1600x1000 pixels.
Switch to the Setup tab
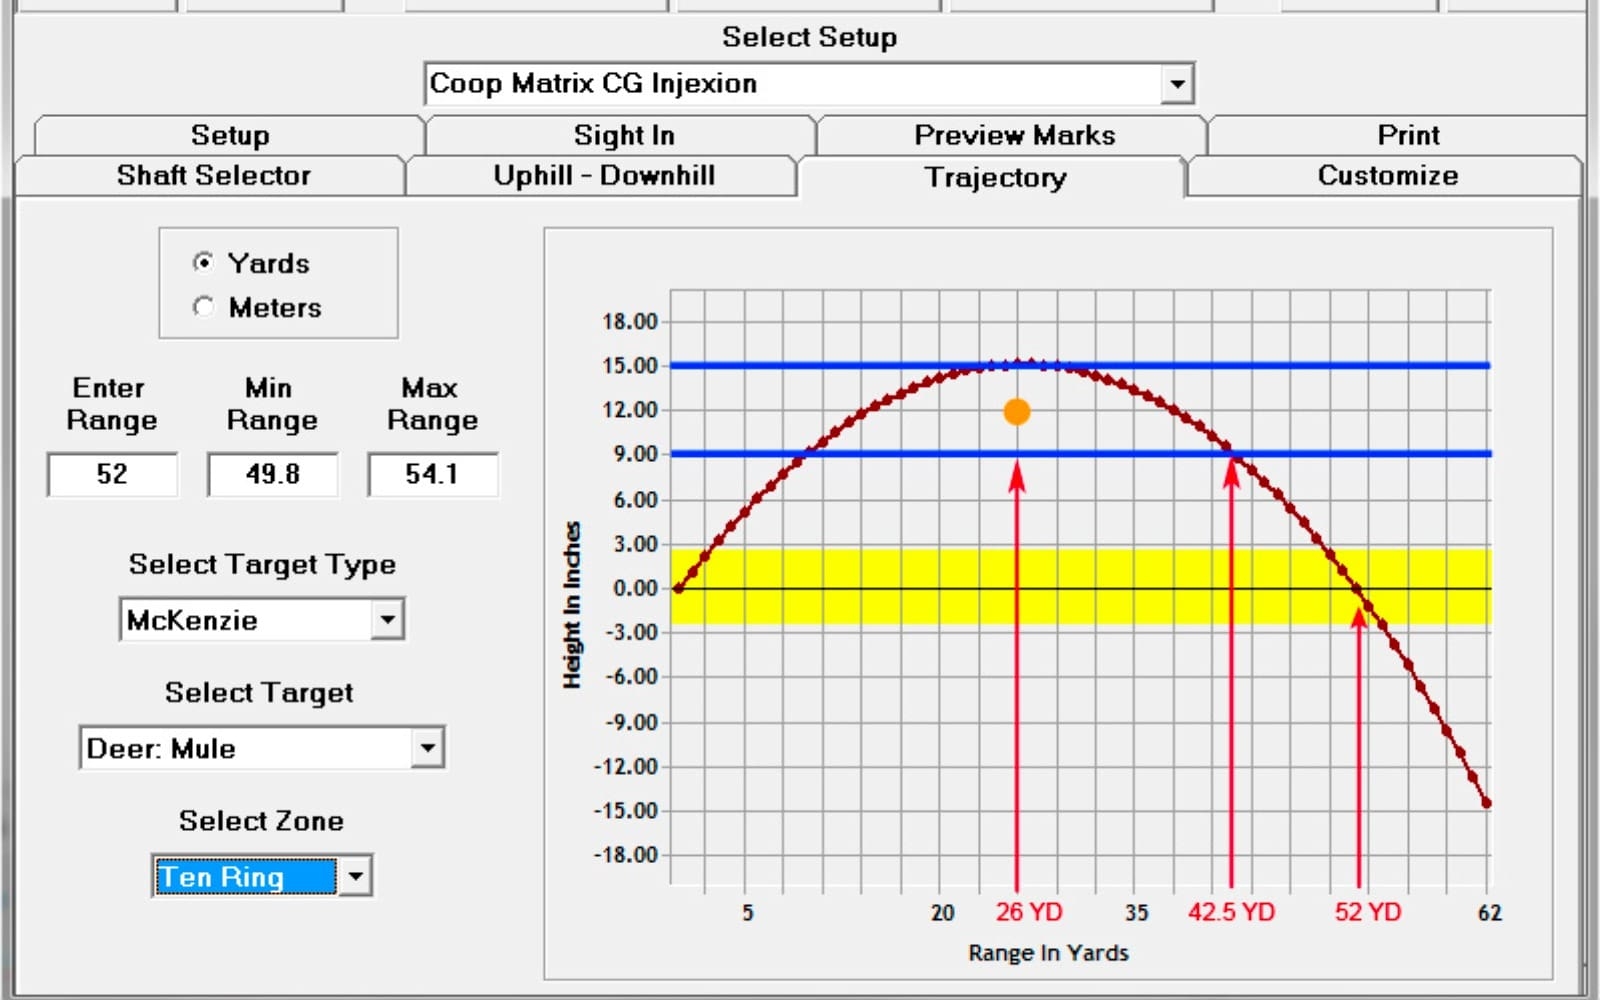[229, 135]
